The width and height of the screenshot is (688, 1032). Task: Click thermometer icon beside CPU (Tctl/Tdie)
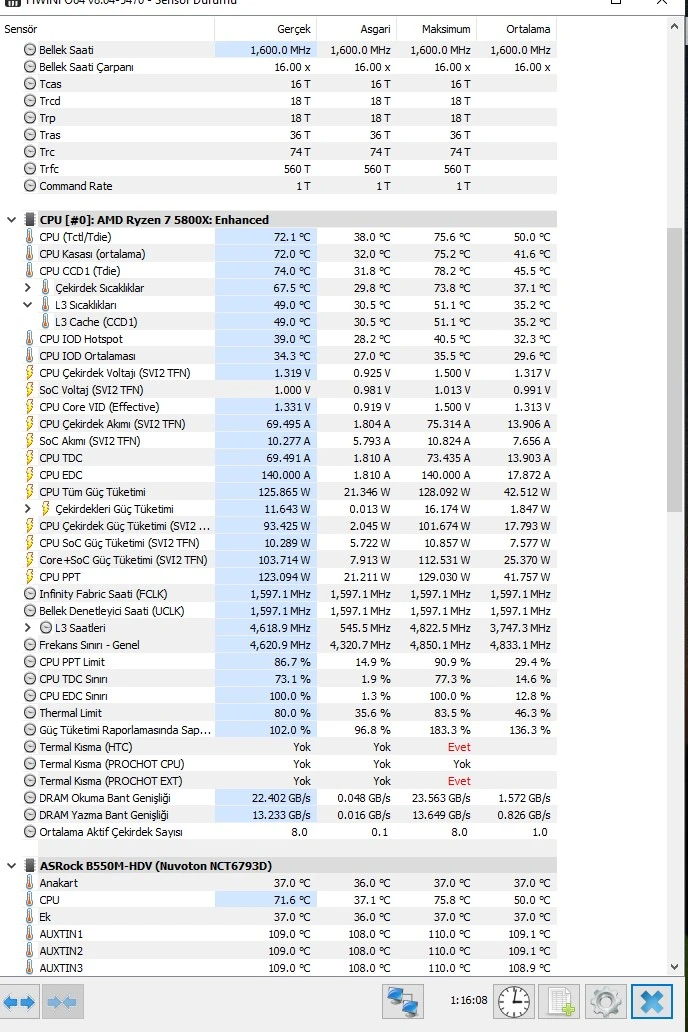click(30, 237)
